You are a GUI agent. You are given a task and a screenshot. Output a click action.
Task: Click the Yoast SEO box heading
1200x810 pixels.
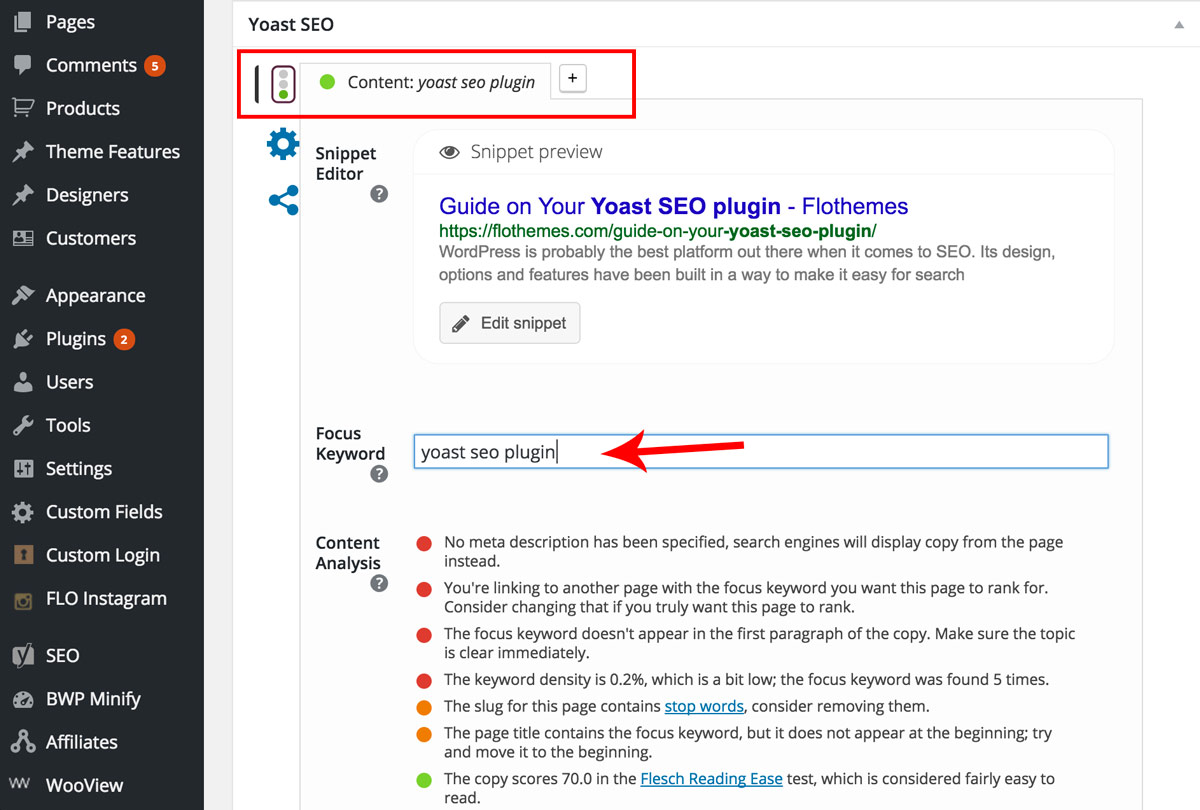291,24
